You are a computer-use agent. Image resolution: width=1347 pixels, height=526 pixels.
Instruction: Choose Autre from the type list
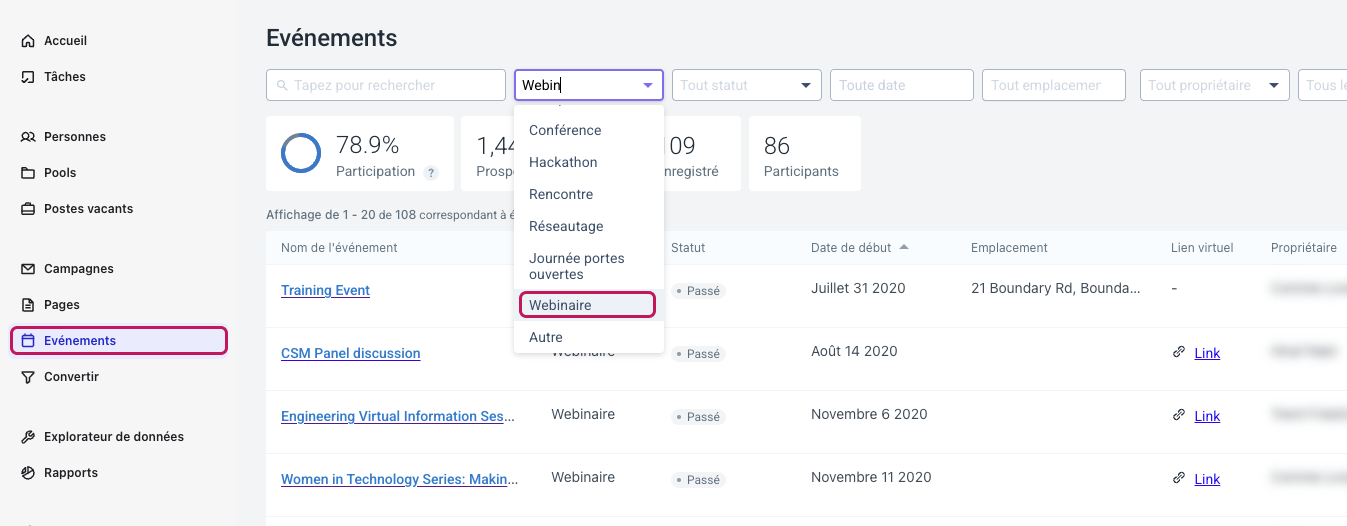pos(589,337)
